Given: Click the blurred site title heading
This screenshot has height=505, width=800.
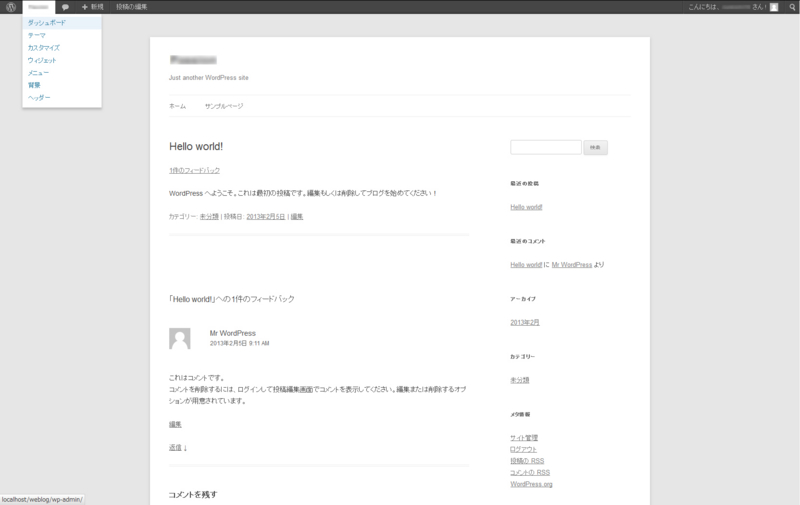Looking at the screenshot, I should (193, 60).
